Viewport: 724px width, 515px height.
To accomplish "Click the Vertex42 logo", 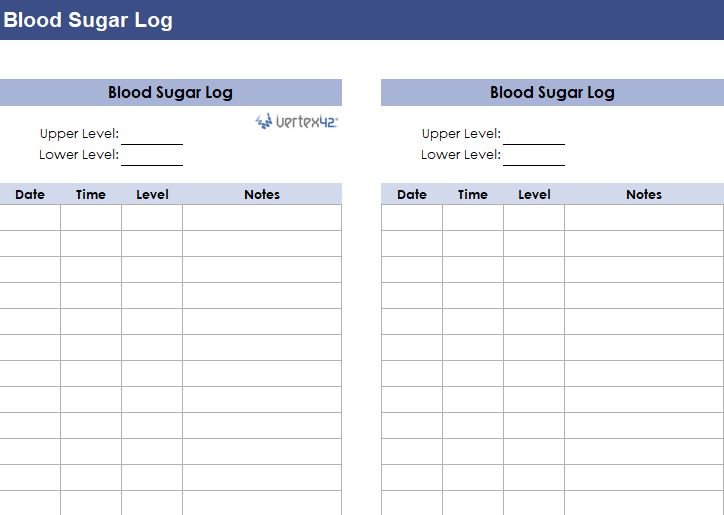I will point(296,121).
